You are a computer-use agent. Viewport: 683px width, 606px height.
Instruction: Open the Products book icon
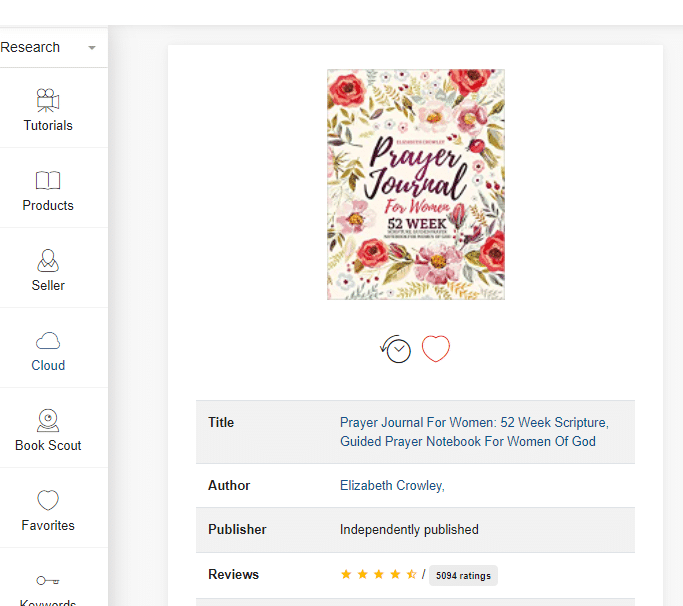click(x=48, y=180)
